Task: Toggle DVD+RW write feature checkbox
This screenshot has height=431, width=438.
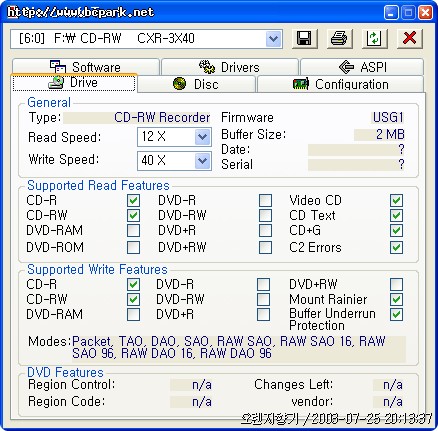Action: [397, 285]
